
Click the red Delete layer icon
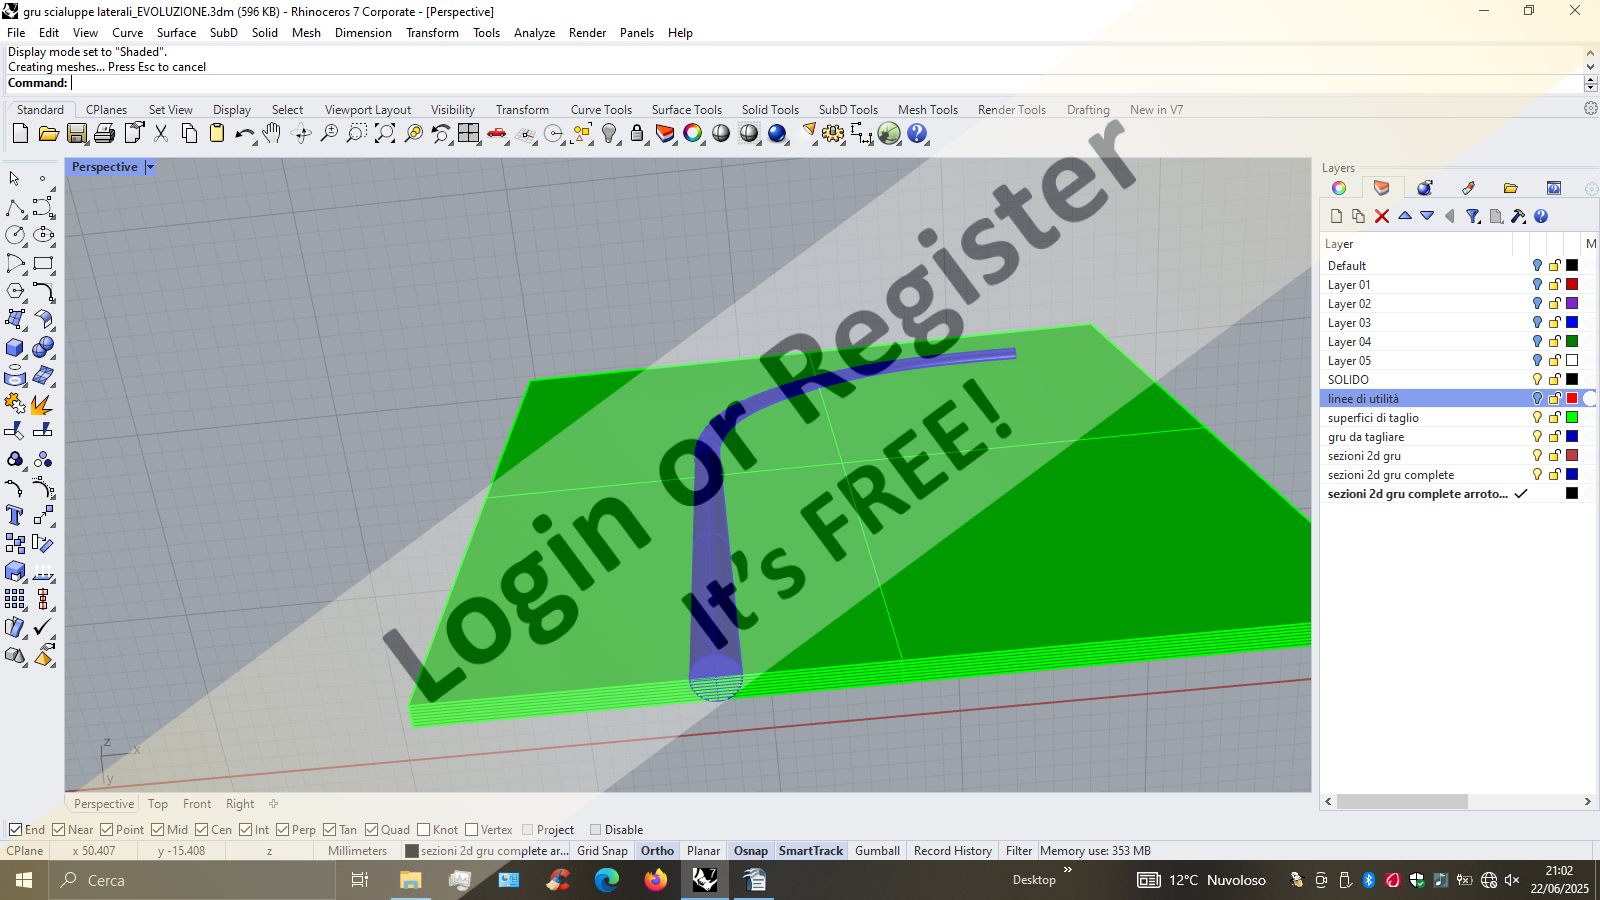[x=1382, y=216]
